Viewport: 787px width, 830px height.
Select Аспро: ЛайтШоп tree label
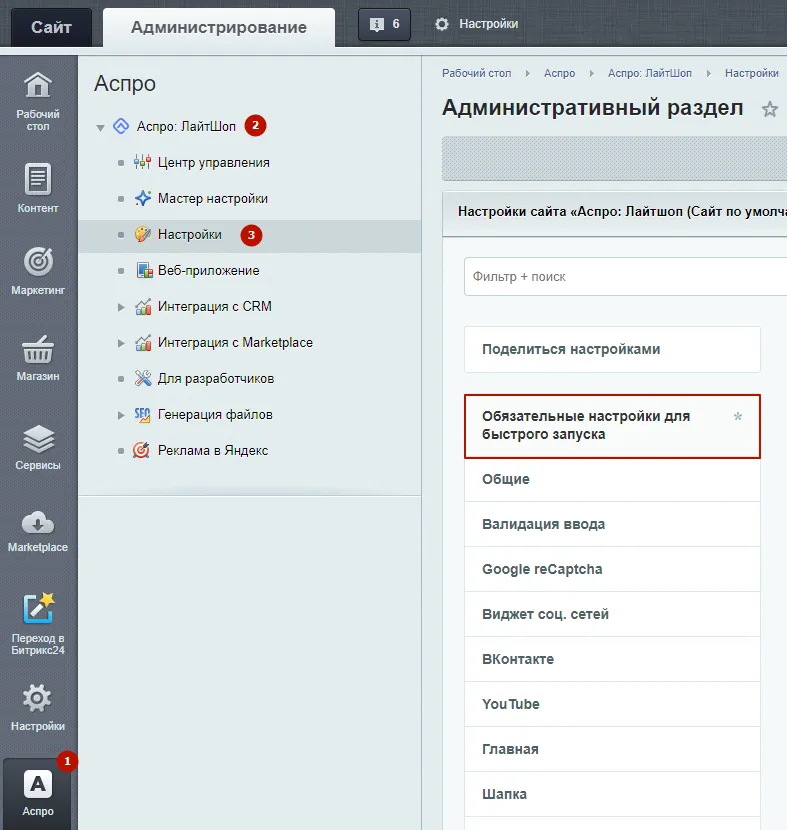click(x=186, y=126)
